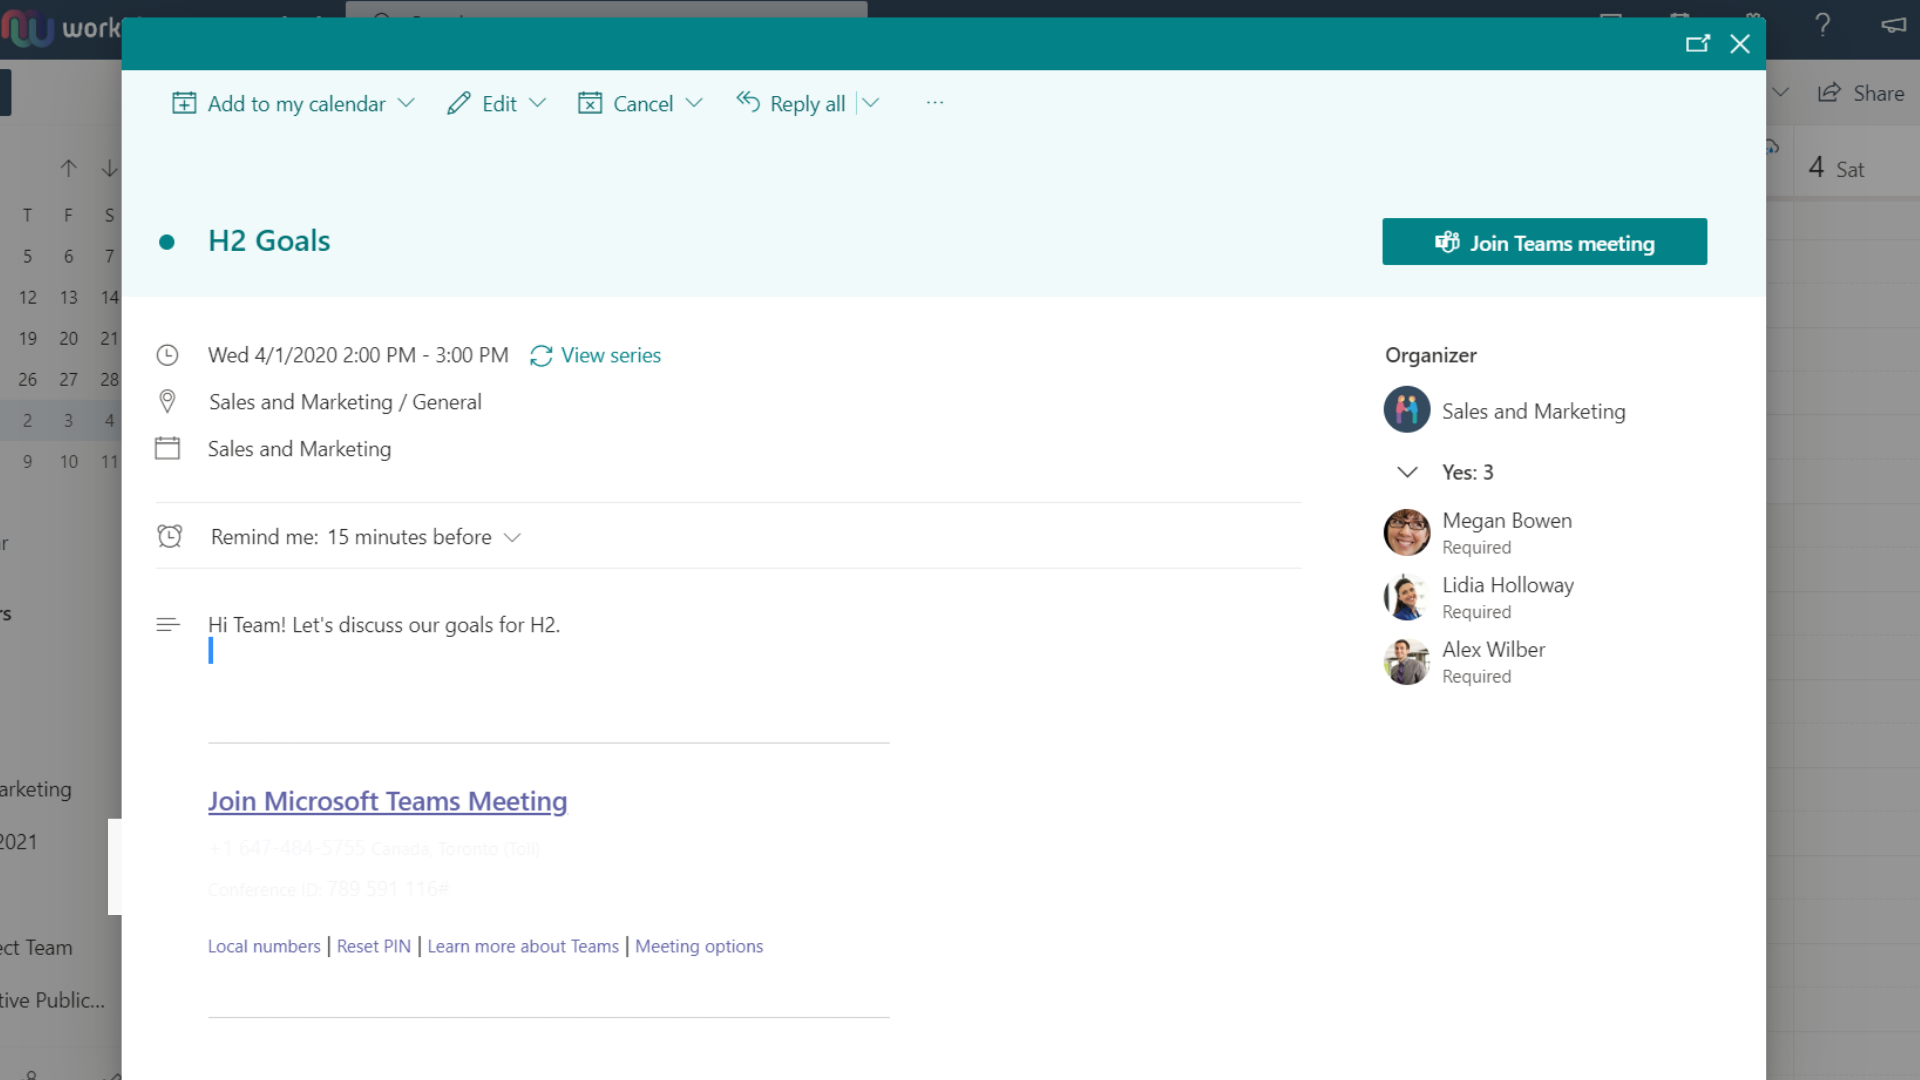This screenshot has width=1920, height=1080.
Task: Click the H2 Goals meeting title
Action: click(x=269, y=241)
